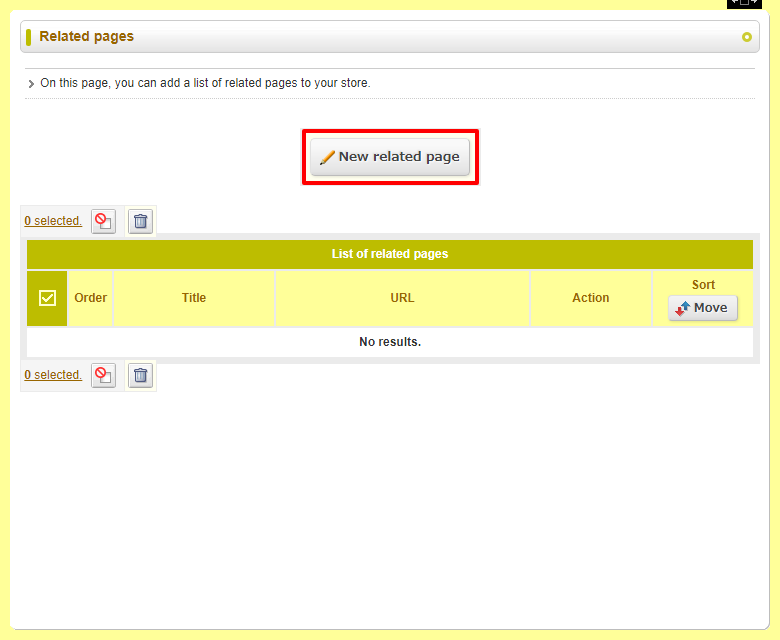The width and height of the screenshot is (780, 640).
Task: Click the deselect icon below the table
Action: pos(103,375)
